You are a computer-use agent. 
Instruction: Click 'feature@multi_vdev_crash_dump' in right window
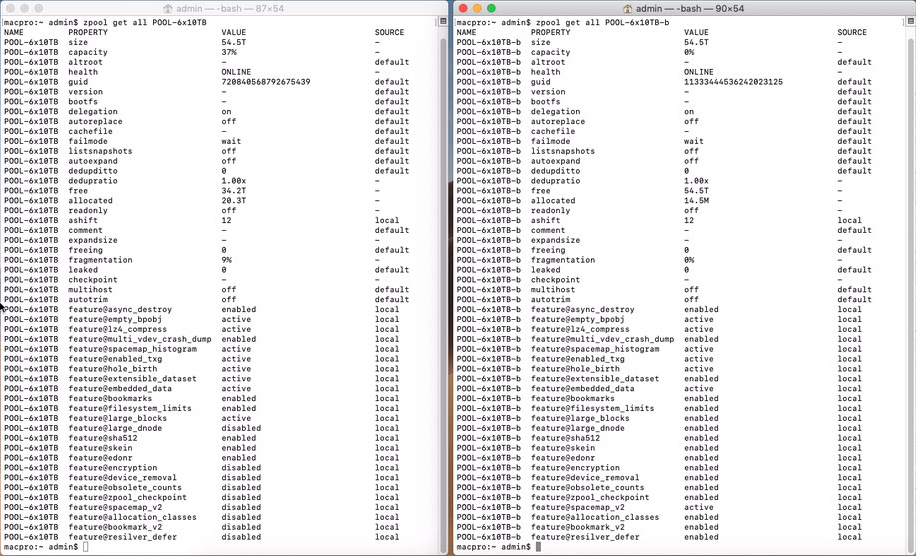602,339
